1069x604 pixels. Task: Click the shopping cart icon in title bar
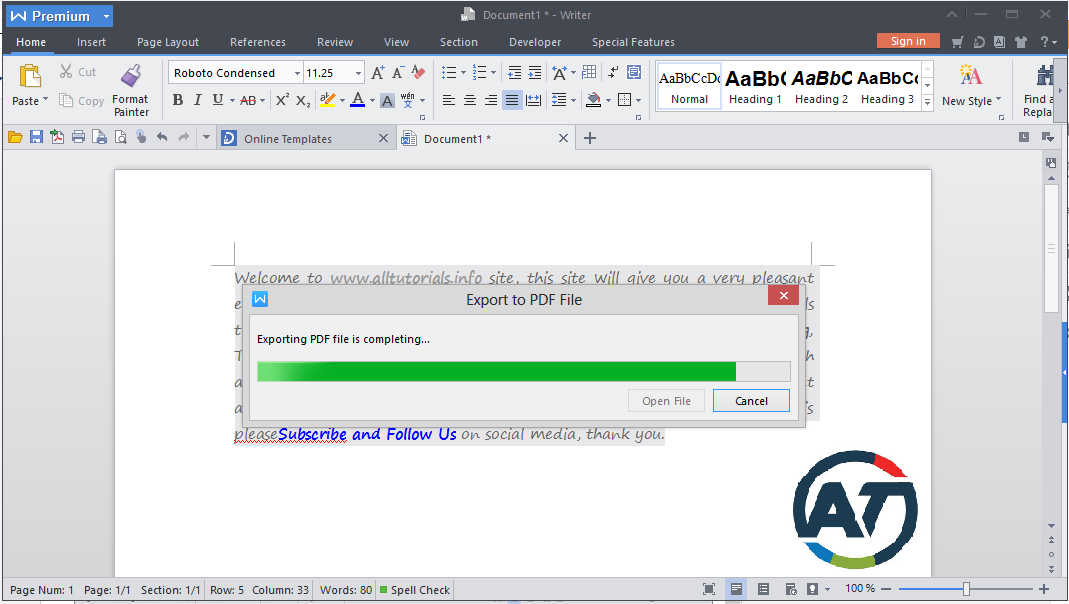[x=957, y=42]
